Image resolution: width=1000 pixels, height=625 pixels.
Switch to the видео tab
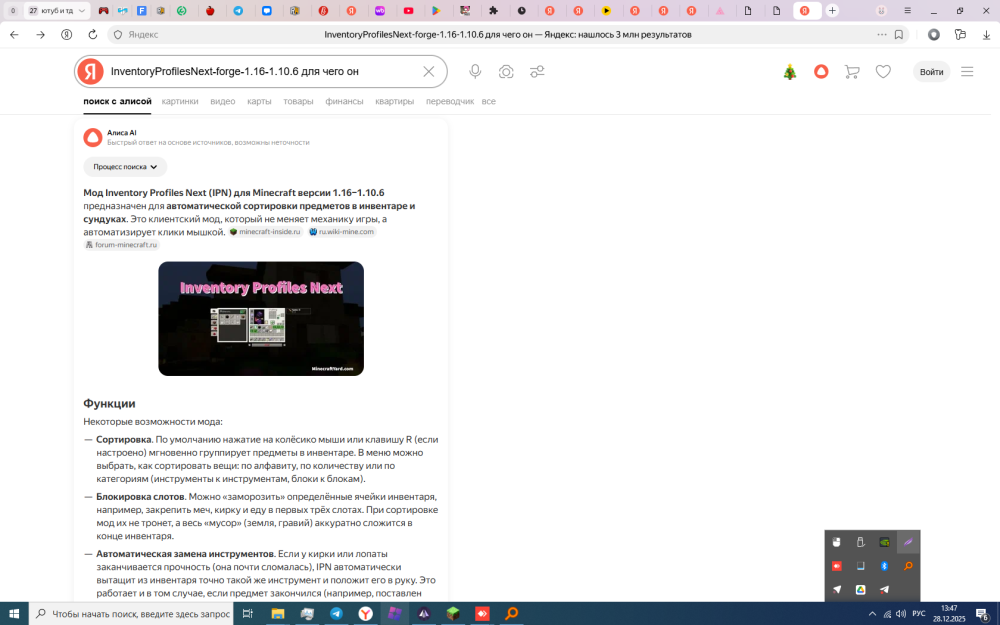point(223,101)
